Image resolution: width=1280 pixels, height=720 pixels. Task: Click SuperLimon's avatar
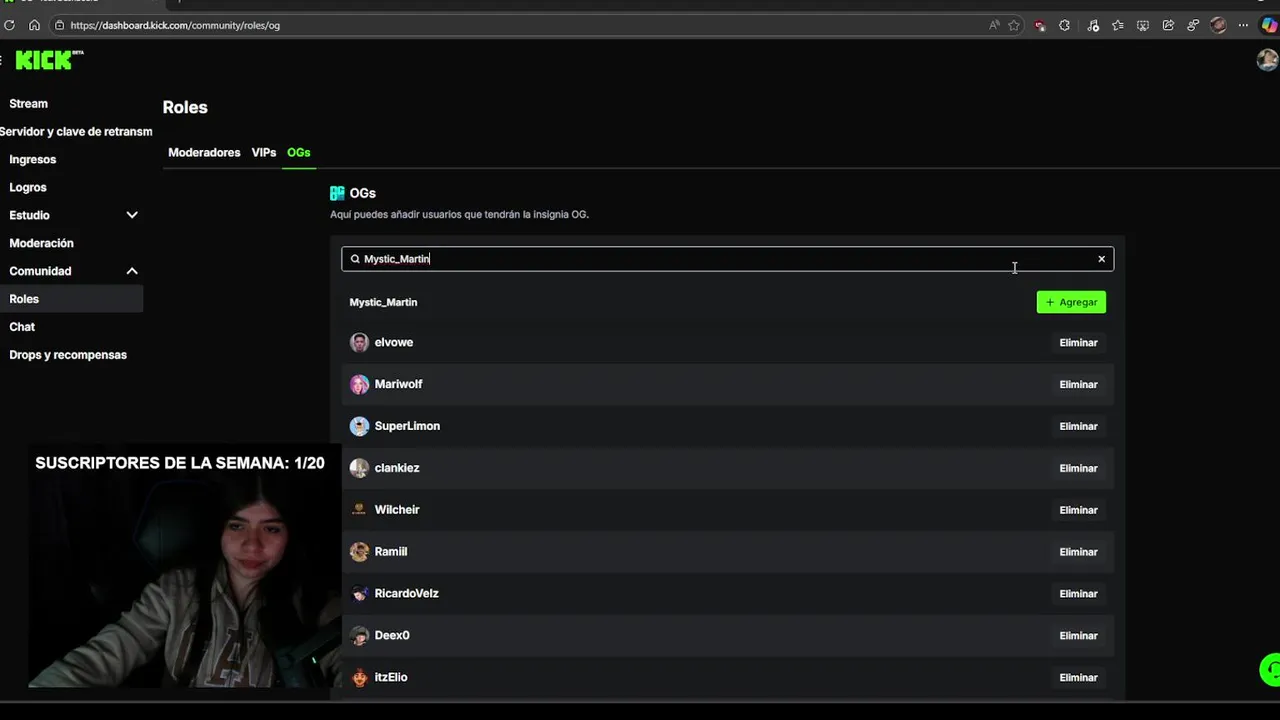point(359,426)
